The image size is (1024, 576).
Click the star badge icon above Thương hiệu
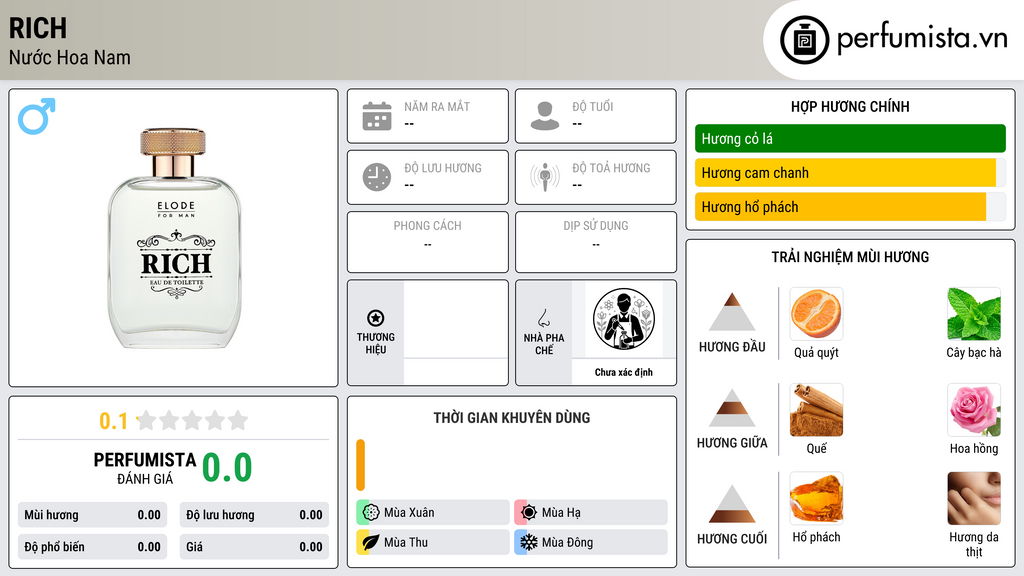(376, 318)
